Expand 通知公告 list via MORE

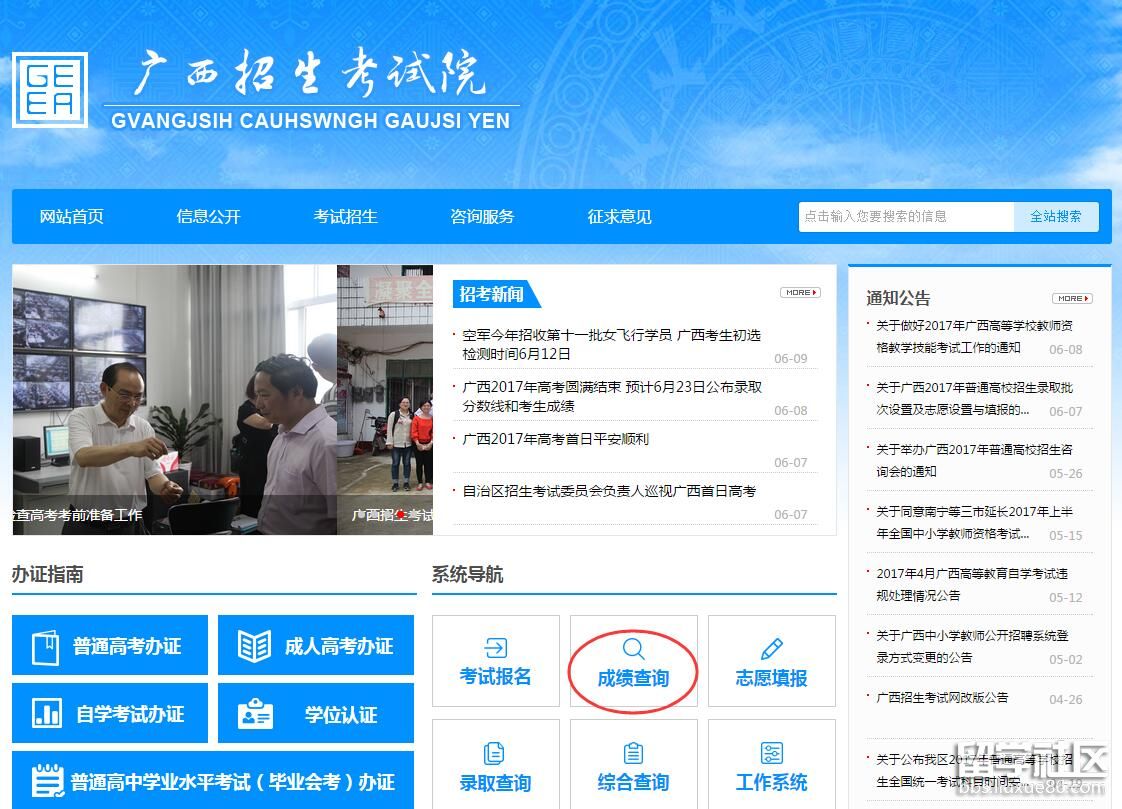click(x=1071, y=298)
